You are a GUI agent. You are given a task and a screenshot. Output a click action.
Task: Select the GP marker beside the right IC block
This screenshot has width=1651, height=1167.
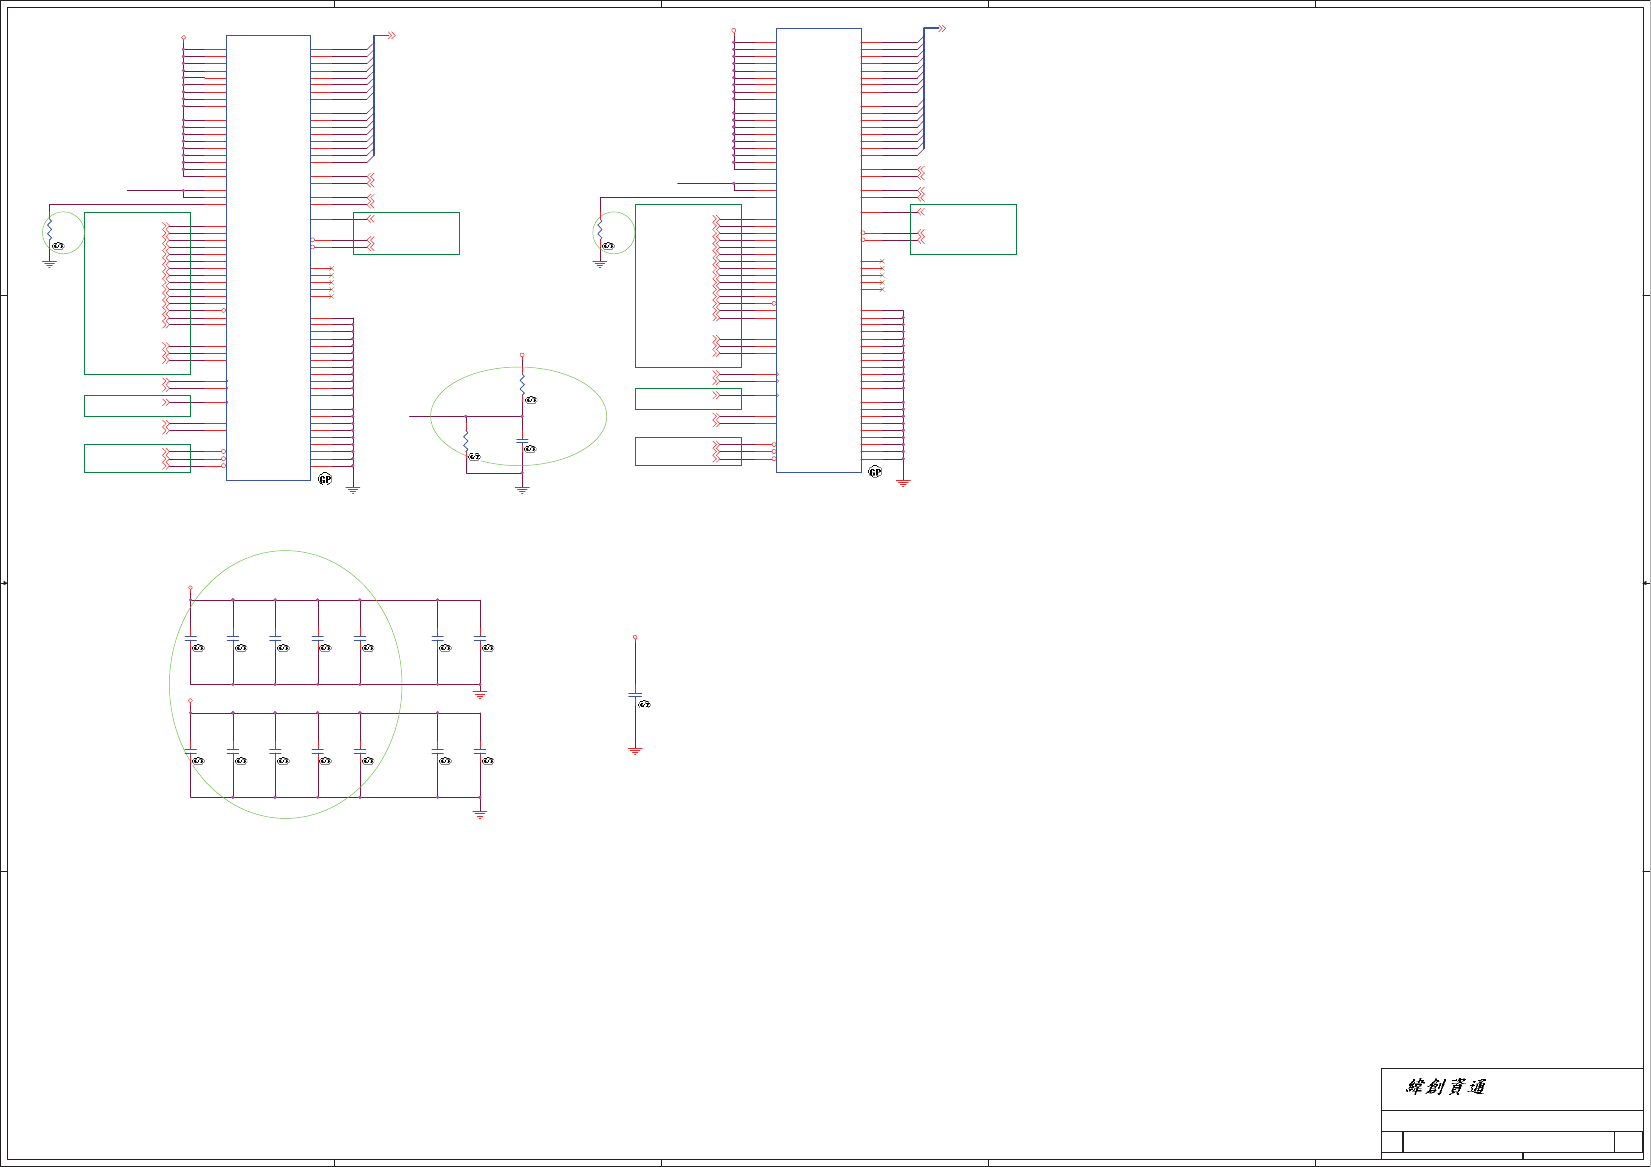tap(875, 472)
